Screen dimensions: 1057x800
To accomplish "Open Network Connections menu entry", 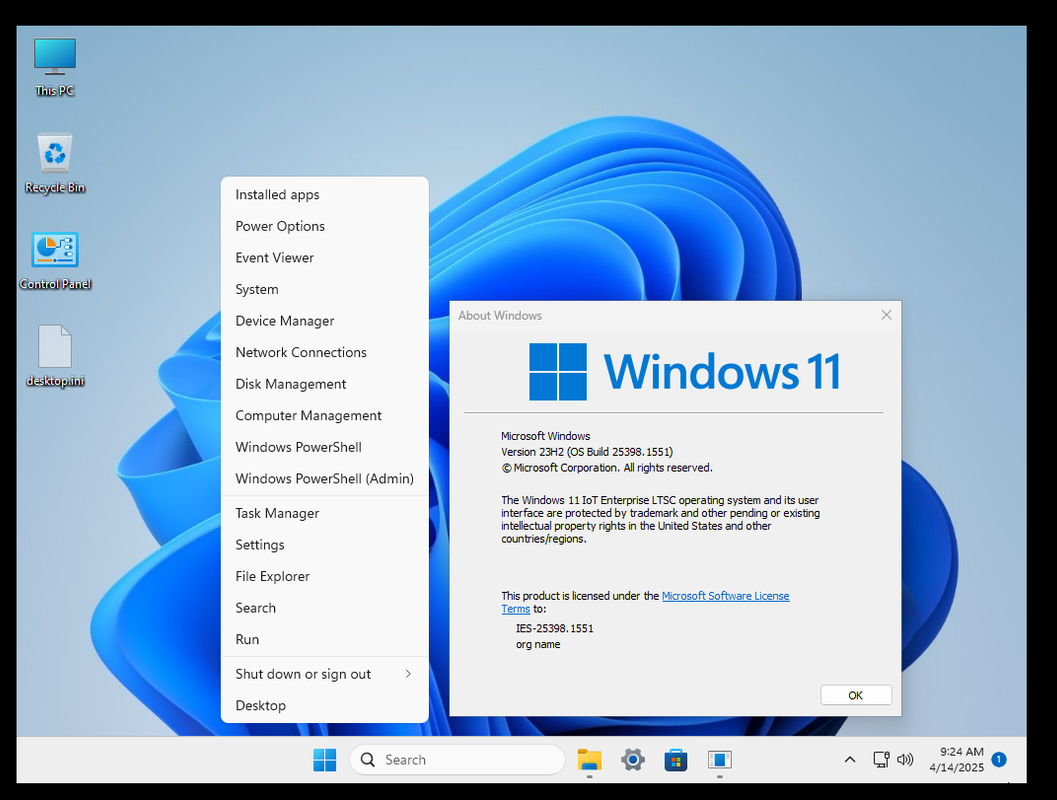I will [x=325, y=352].
